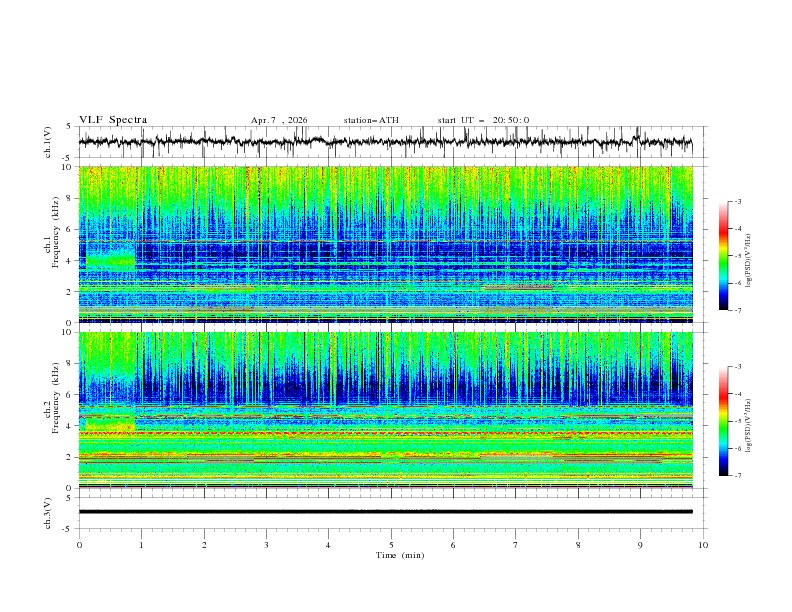Click the '10' tick on the time axis
This screenshot has height=612, width=792.
(703, 545)
